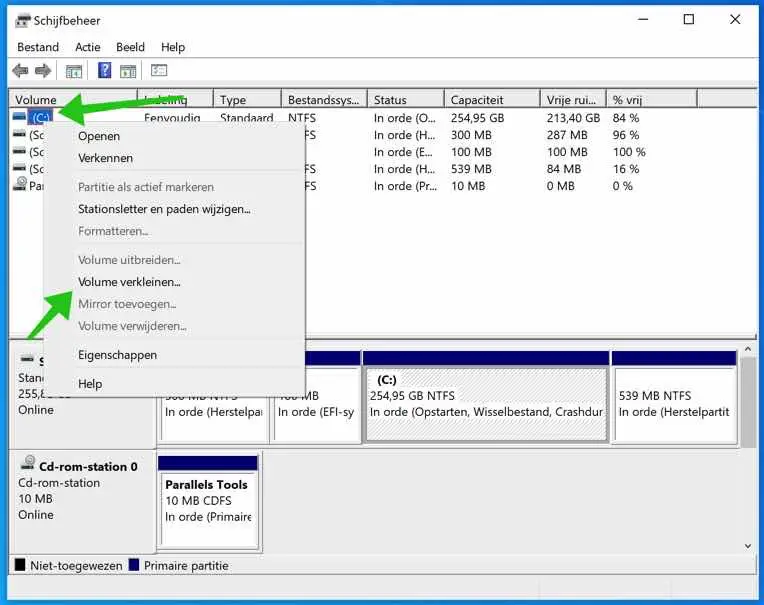Click the Properties list toolbar icon
The height and width of the screenshot is (605, 764).
coord(159,71)
